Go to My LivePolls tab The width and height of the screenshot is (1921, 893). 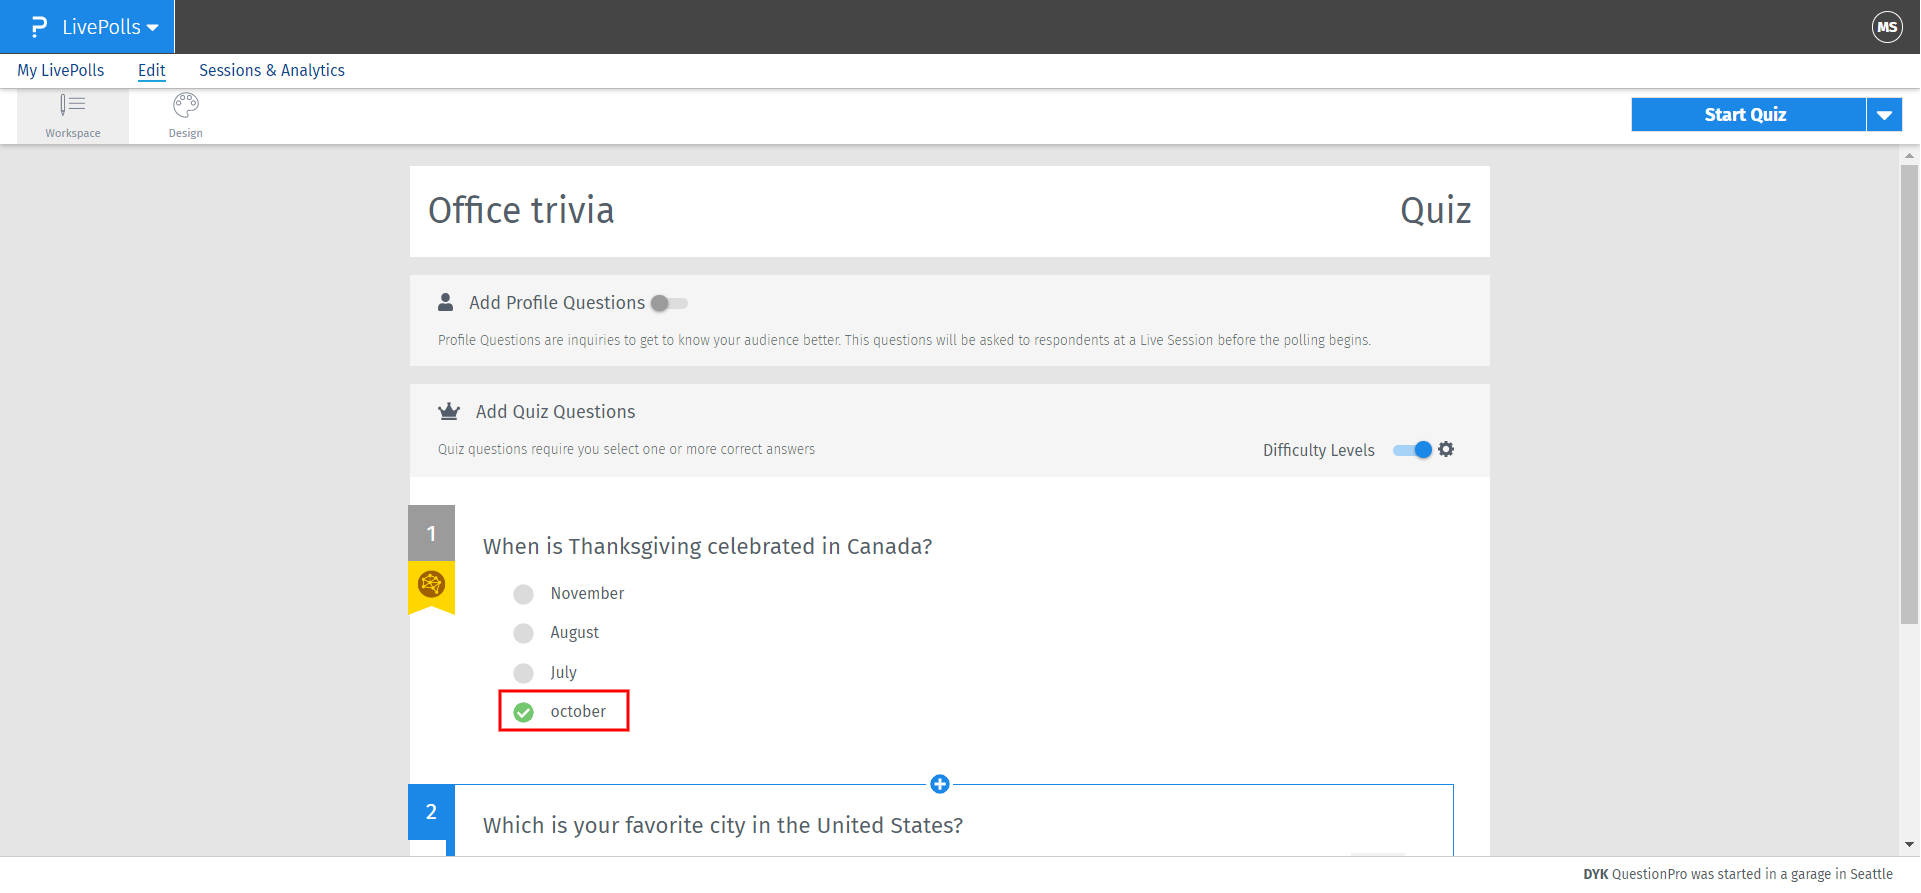(61, 70)
